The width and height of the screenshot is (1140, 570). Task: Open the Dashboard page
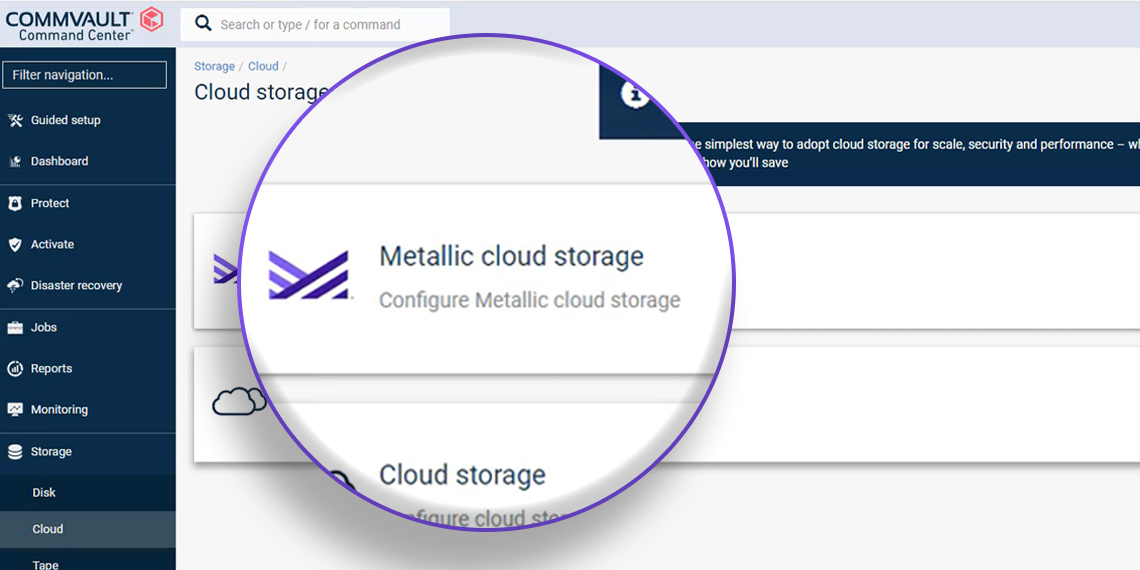(59, 161)
